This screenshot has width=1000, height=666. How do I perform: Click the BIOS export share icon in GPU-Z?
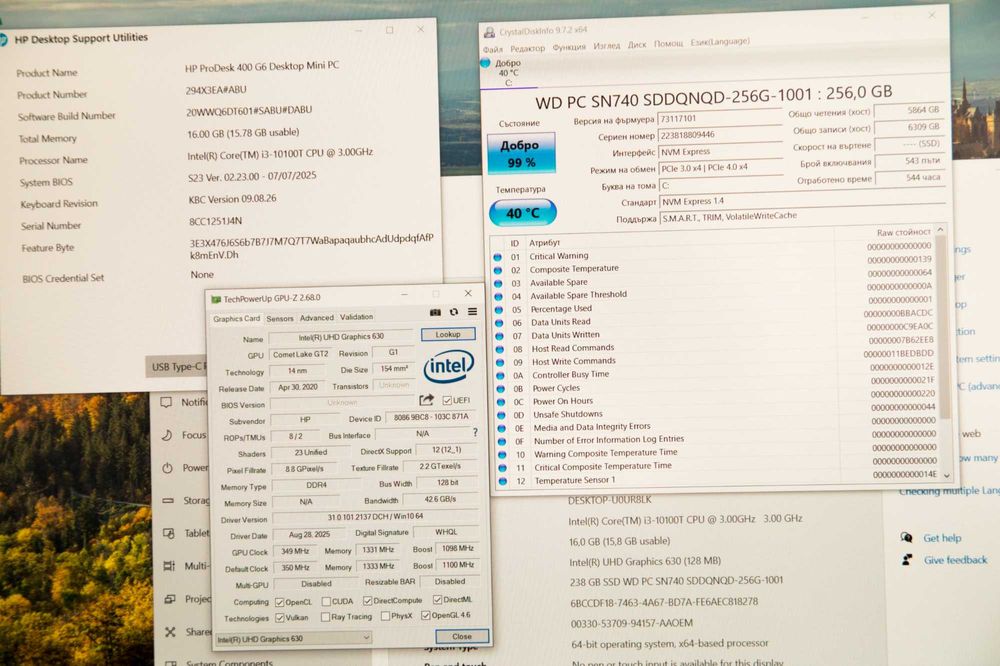[426, 400]
